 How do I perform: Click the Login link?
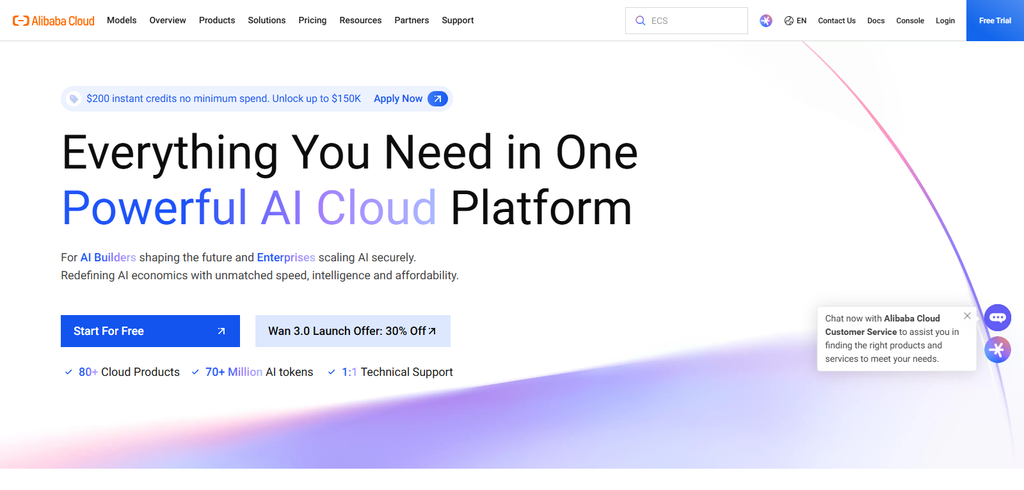pyautogui.click(x=945, y=21)
